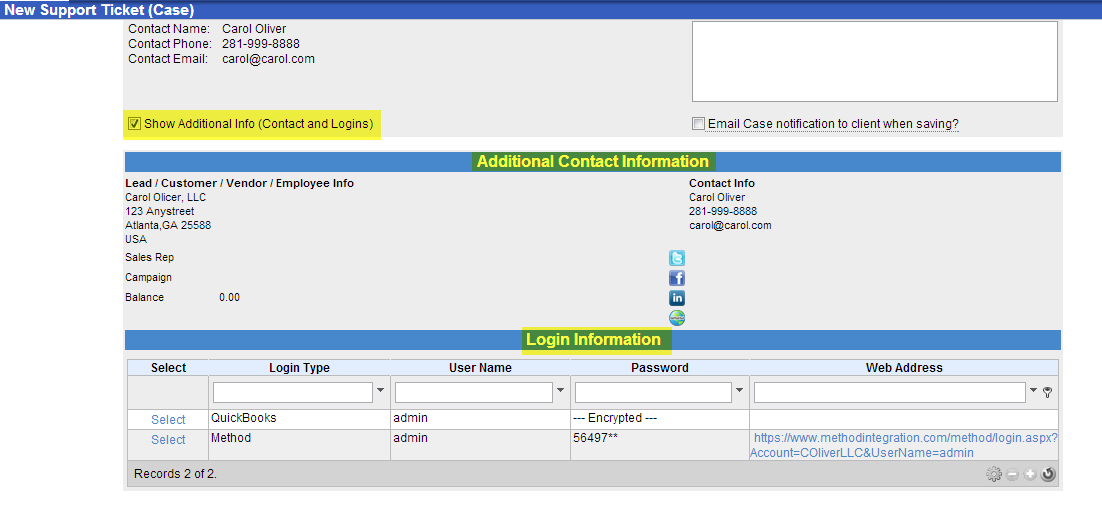The width and height of the screenshot is (1102, 508).
Task: Open the Login Type filter dropdown arrow
Action: [380, 391]
